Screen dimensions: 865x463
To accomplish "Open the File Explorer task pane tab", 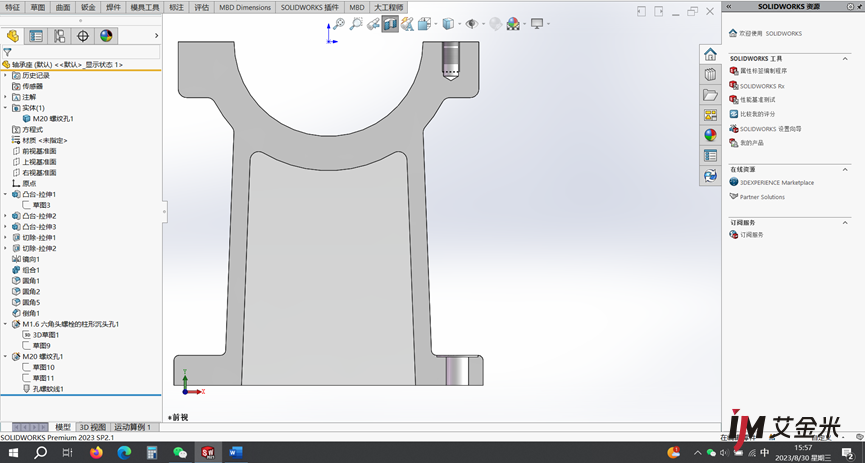I will (x=710, y=95).
